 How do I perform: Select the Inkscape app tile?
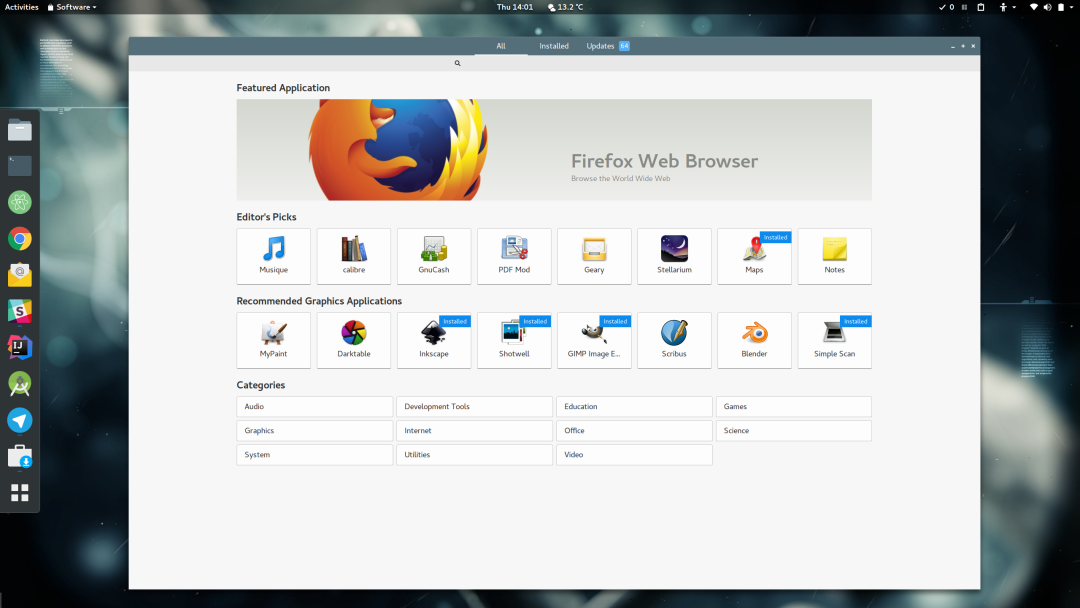point(434,340)
